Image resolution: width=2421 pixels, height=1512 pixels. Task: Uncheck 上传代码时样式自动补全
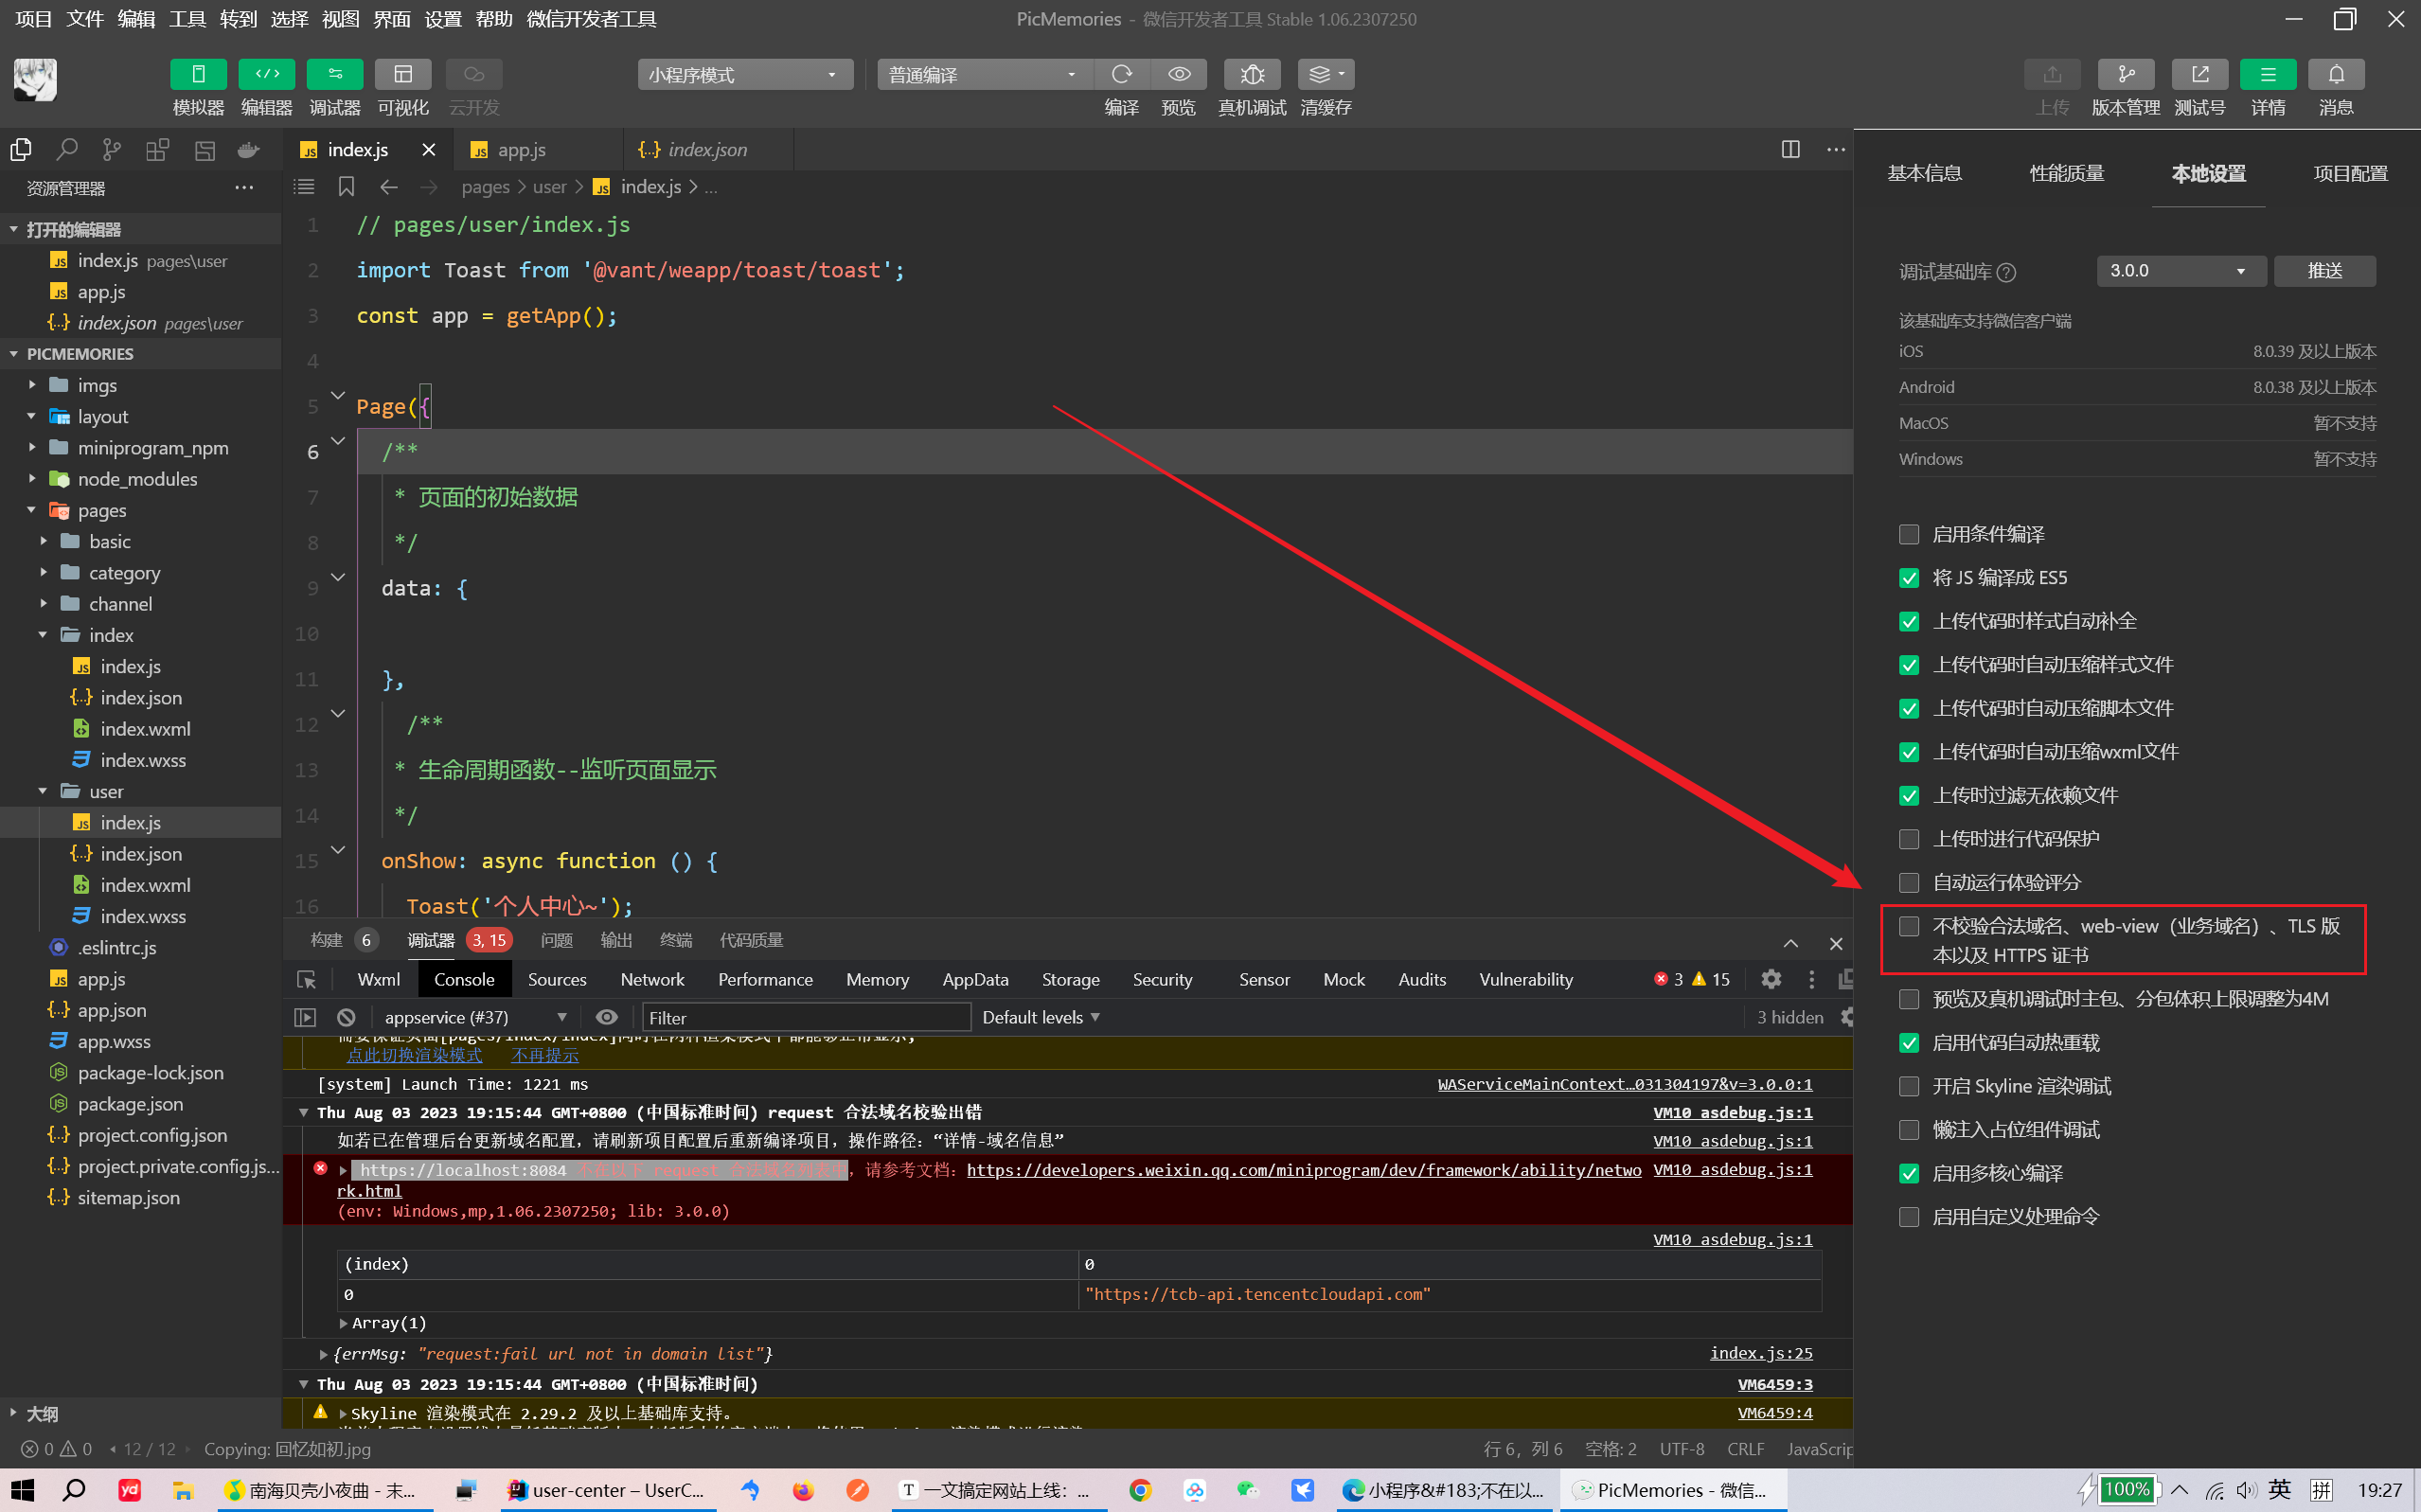coord(1909,622)
